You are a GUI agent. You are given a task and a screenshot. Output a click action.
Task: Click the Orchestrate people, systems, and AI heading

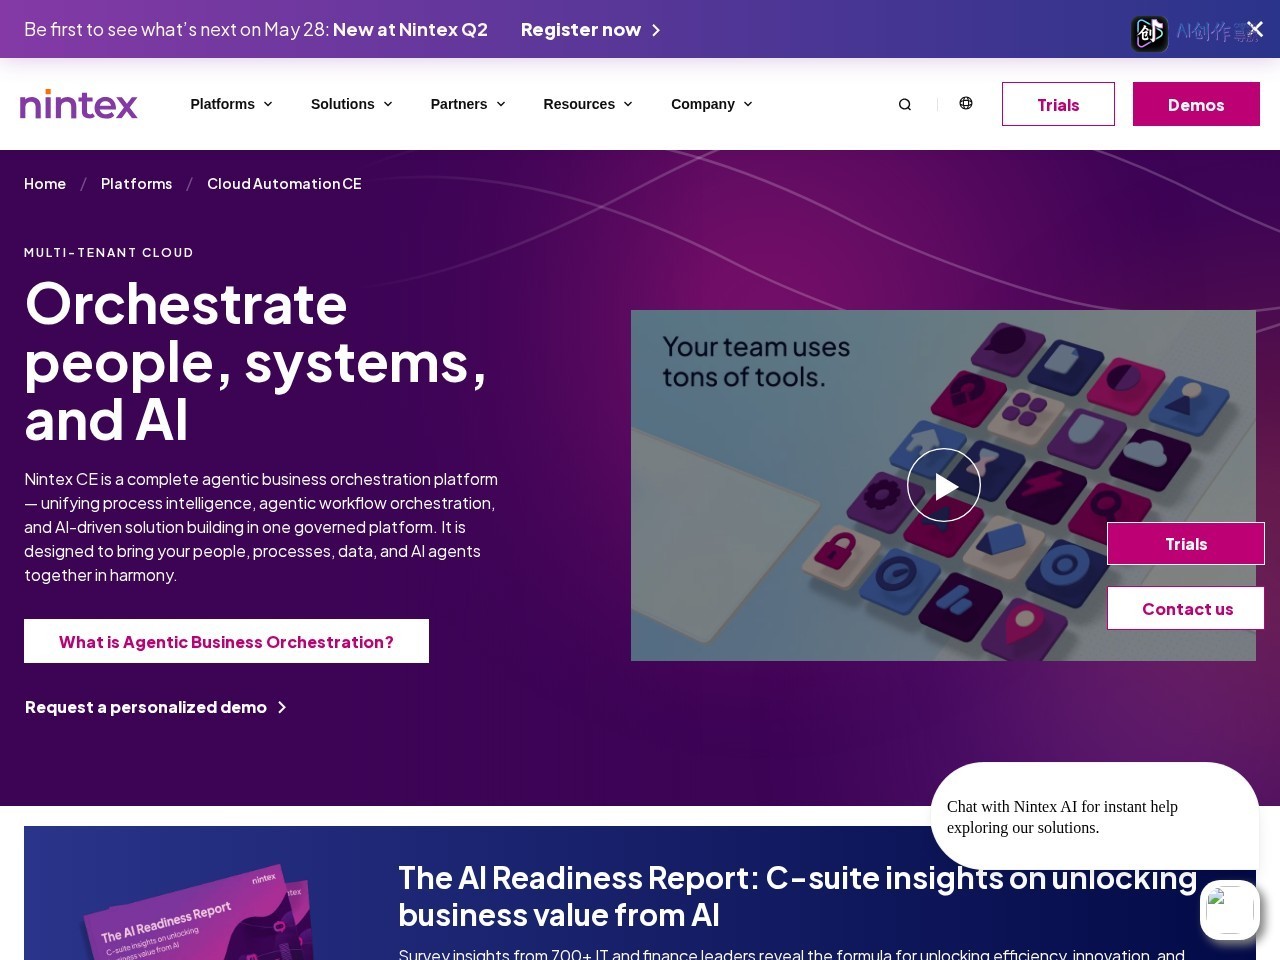(x=256, y=361)
